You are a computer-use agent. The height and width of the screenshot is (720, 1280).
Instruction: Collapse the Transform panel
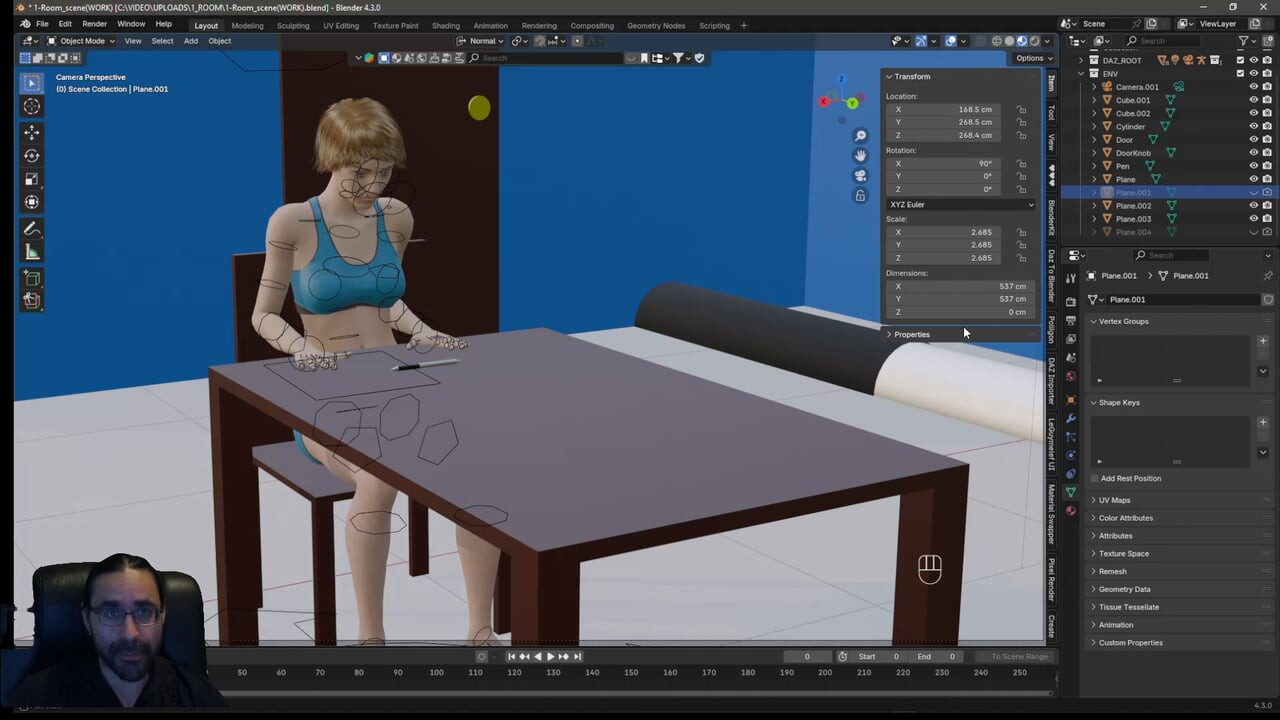tap(911, 77)
